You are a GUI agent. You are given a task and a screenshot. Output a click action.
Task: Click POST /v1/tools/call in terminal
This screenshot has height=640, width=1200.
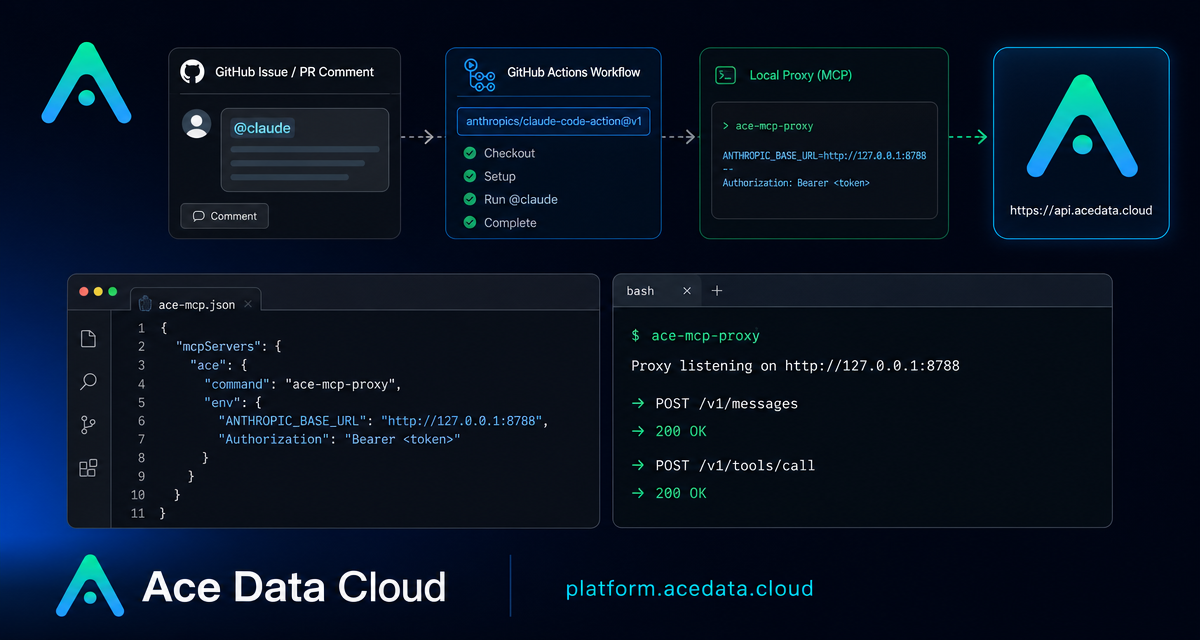[x=735, y=466]
